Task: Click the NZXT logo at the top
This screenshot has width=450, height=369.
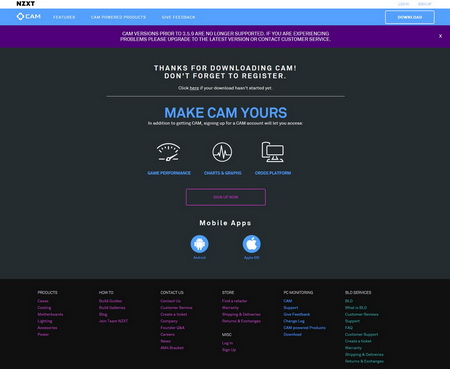Action: pyautogui.click(x=26, y=4)
